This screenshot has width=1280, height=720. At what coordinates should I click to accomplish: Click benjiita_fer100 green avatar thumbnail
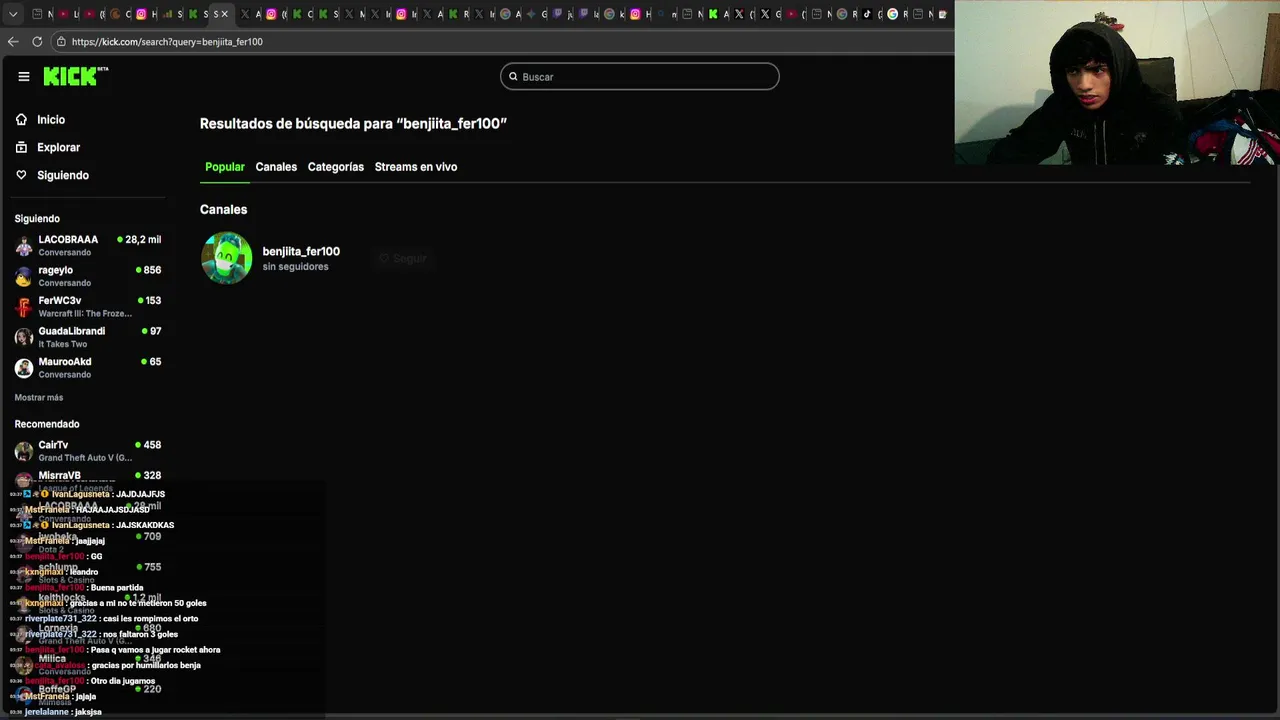click(227, 258)
